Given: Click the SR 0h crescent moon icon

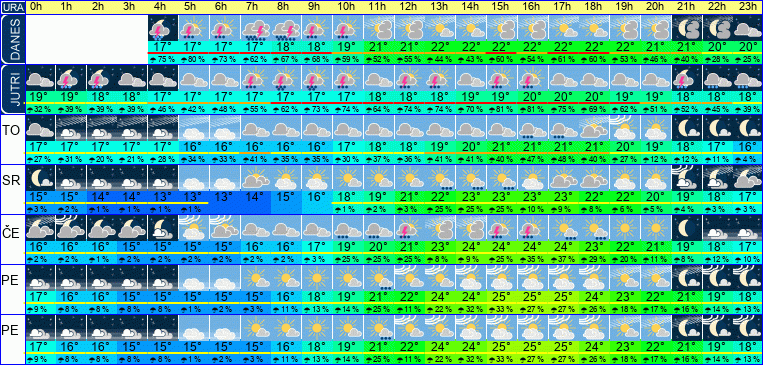Looking at the screenshot, I should [40, 178].
